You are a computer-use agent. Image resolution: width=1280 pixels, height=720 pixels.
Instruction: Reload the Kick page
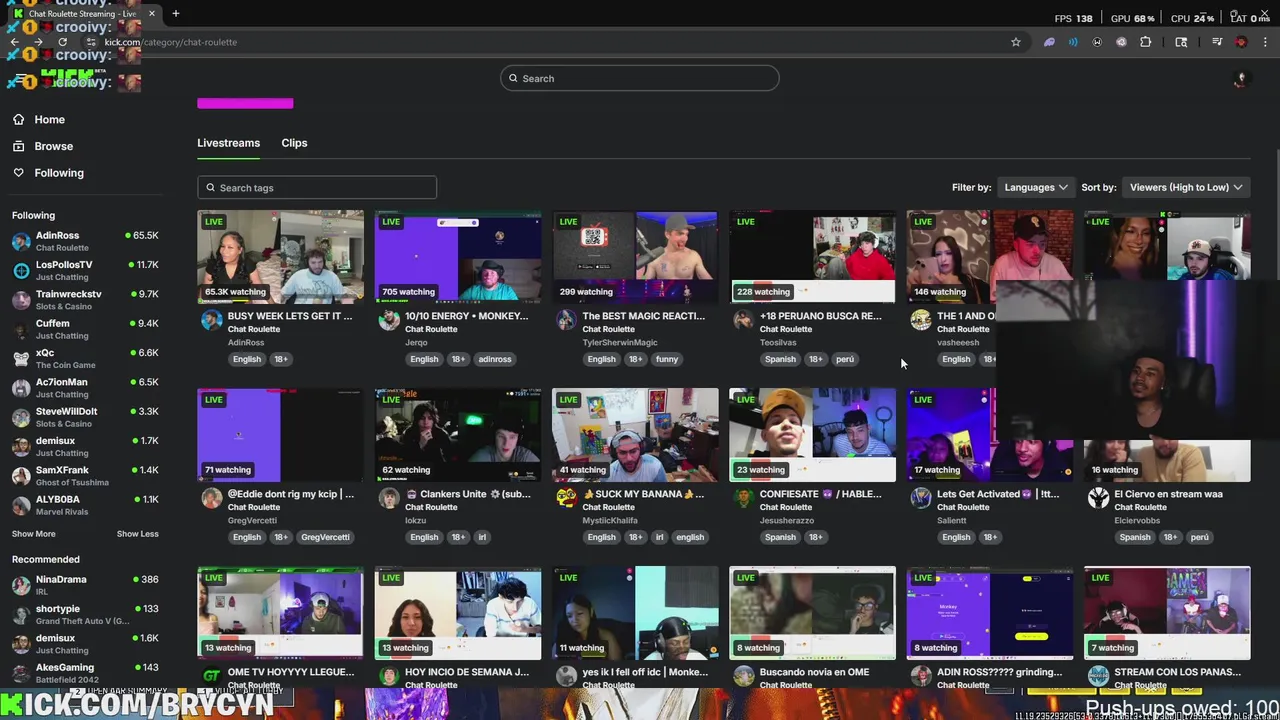point(62,42)
